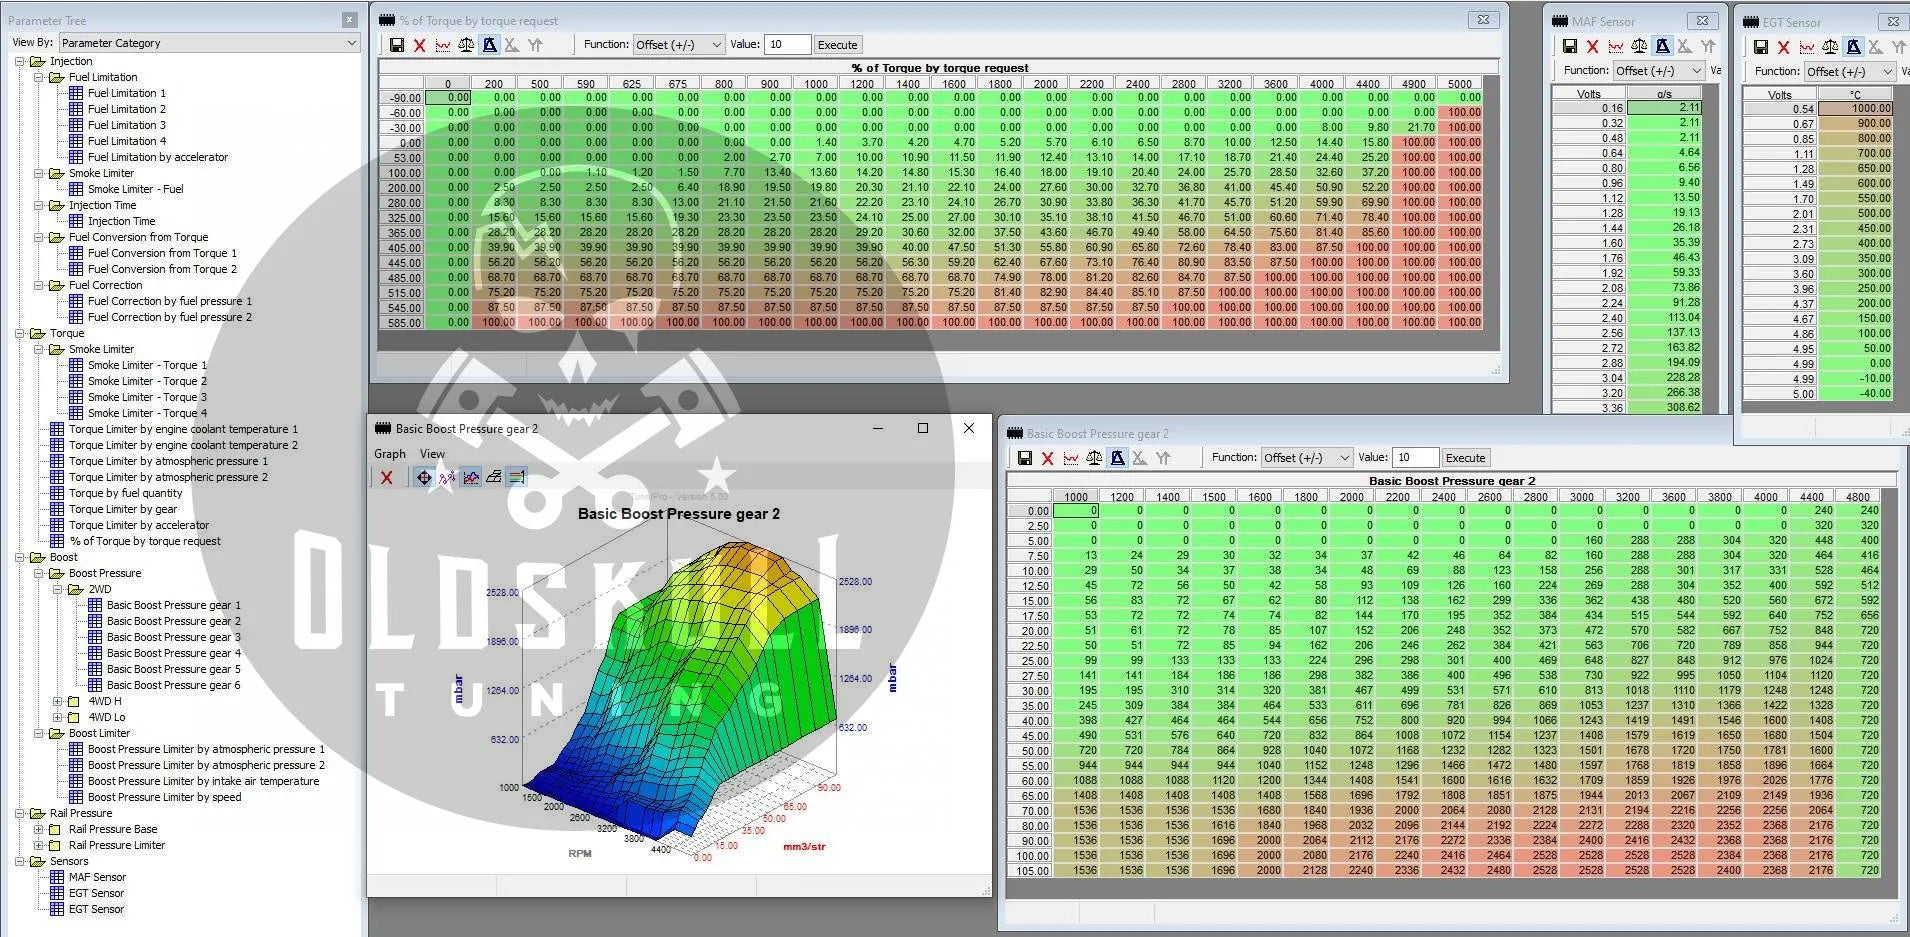
Task: Click the rotate/move icon in 3D graph toolbar
Action: 424,477
